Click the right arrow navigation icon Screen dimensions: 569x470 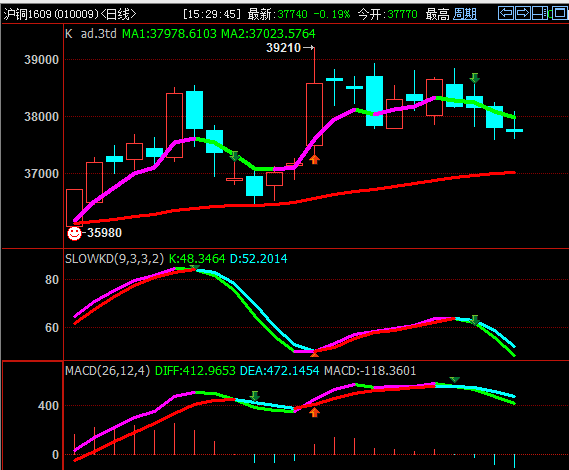point(523,13)
